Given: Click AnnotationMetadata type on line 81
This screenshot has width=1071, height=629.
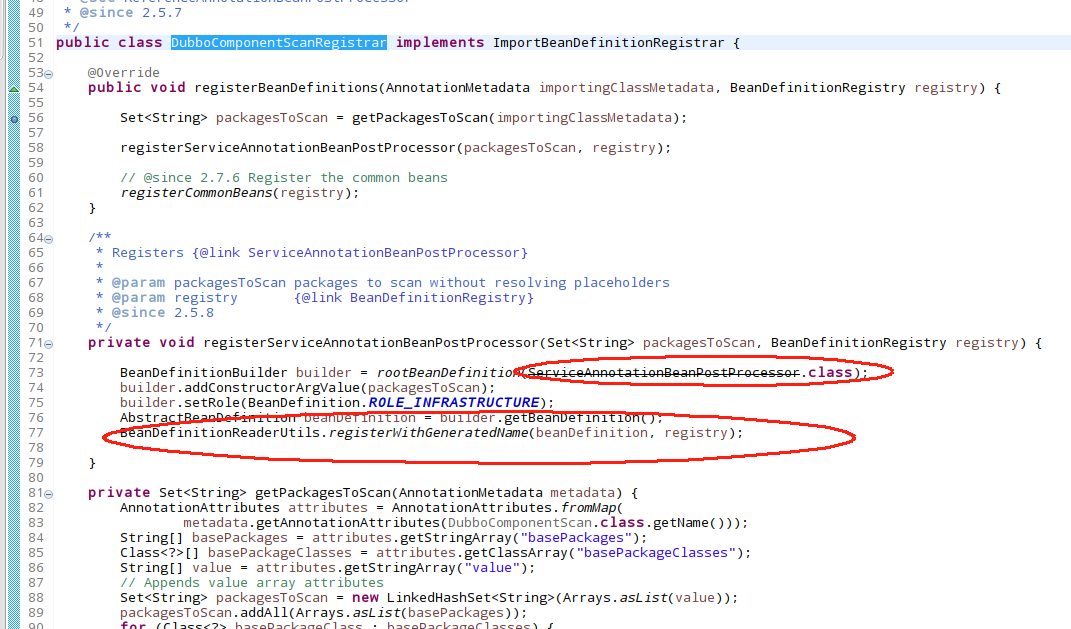Looking at the screenshot, I should [471, 493].
